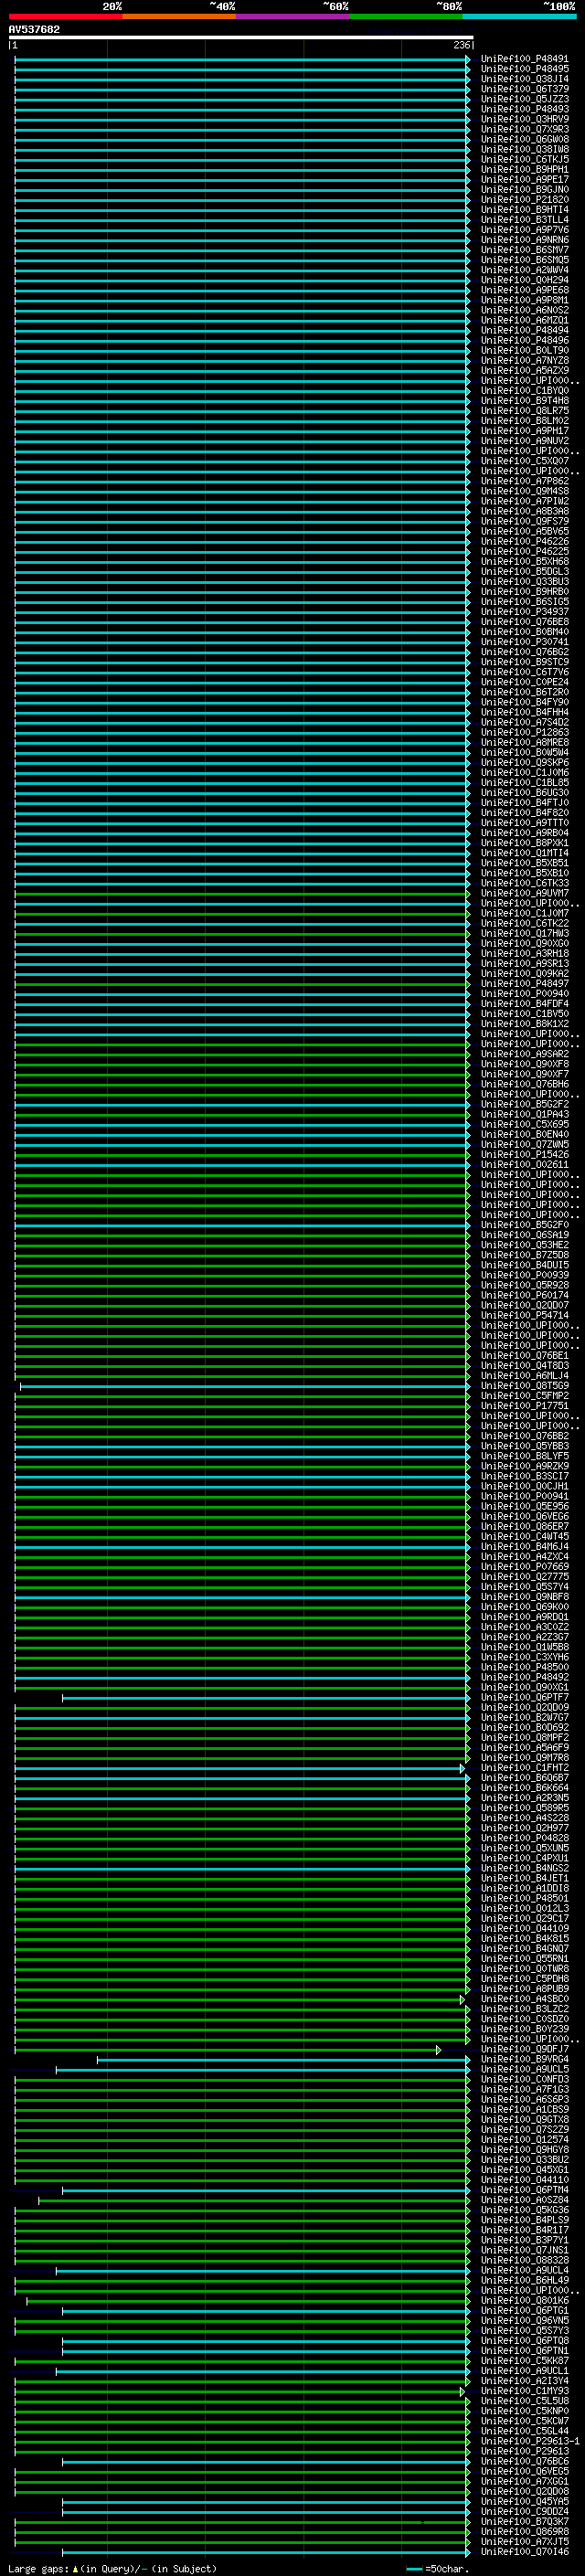Click the 50char scale bar in footer
Screen dimensions: 585x2576
[414, 2569]
